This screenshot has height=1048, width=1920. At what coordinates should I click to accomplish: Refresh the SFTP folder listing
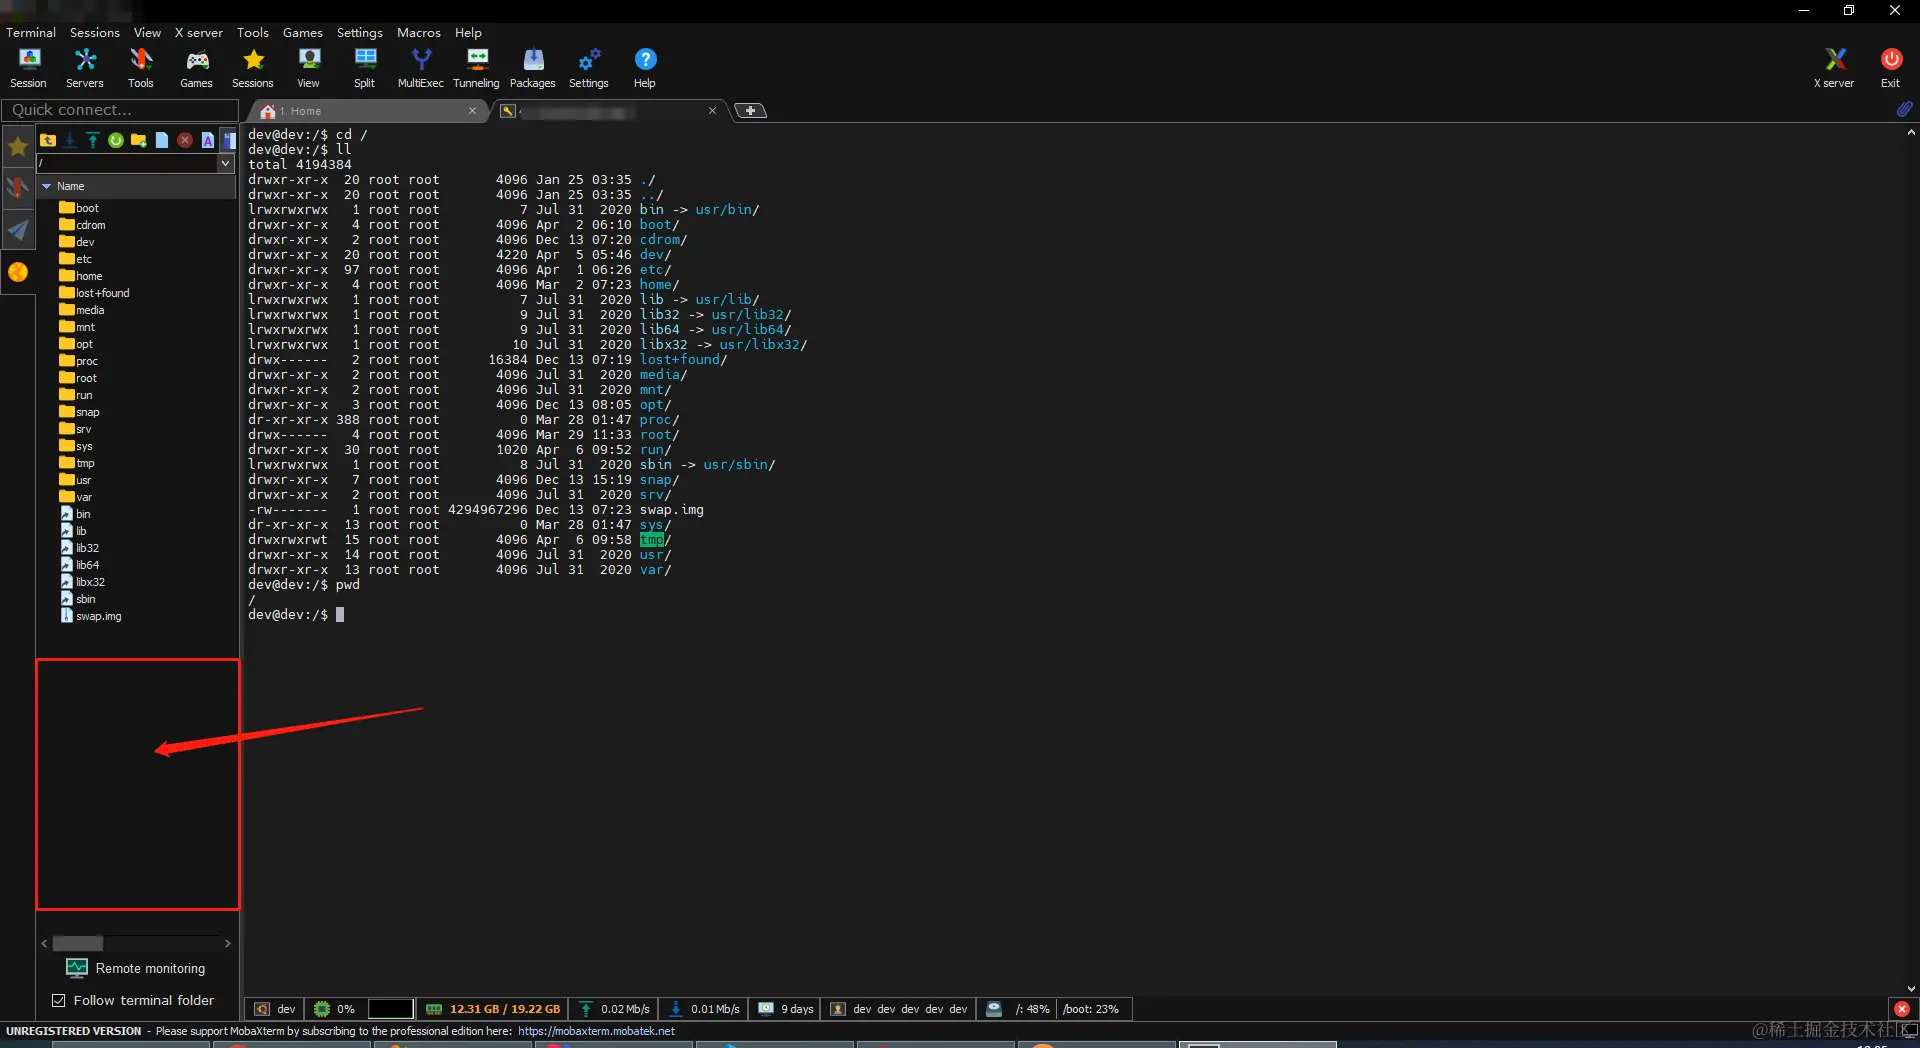[x=116, y=140]
